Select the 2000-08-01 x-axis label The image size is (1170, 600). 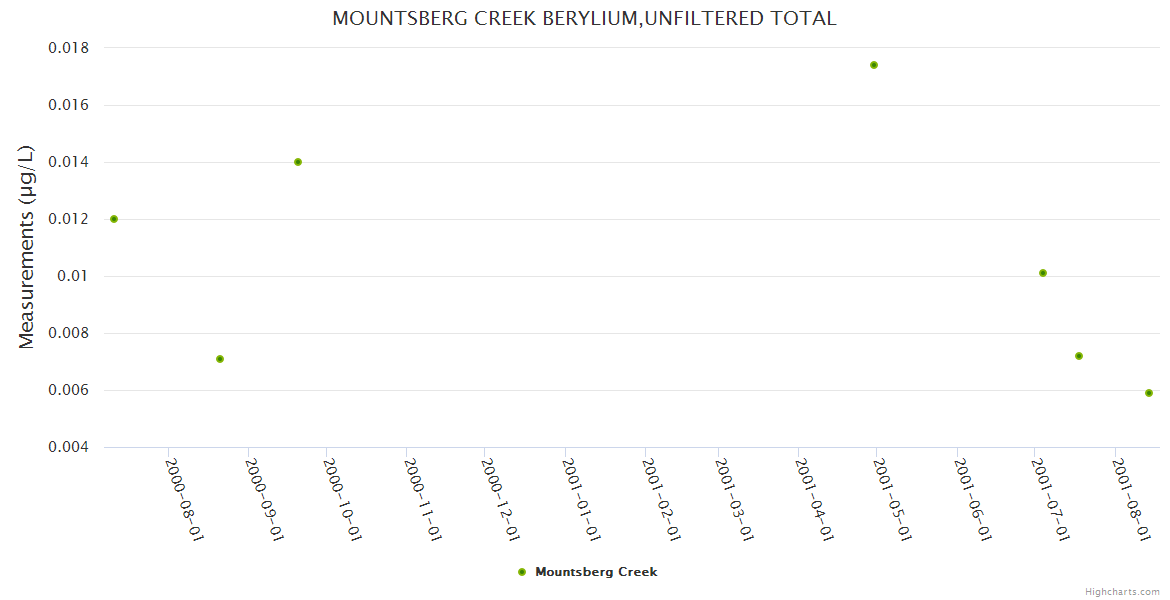[x=184, y=499]
